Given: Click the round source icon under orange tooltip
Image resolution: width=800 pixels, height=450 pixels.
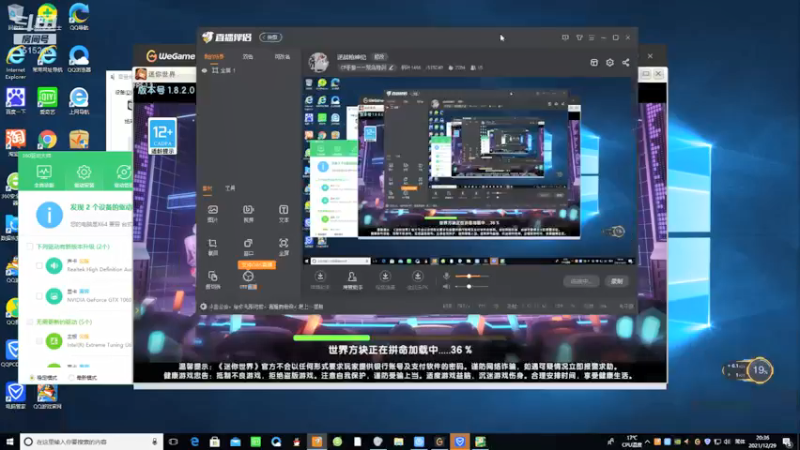Looking at the screenshot, I should (248, 277).
